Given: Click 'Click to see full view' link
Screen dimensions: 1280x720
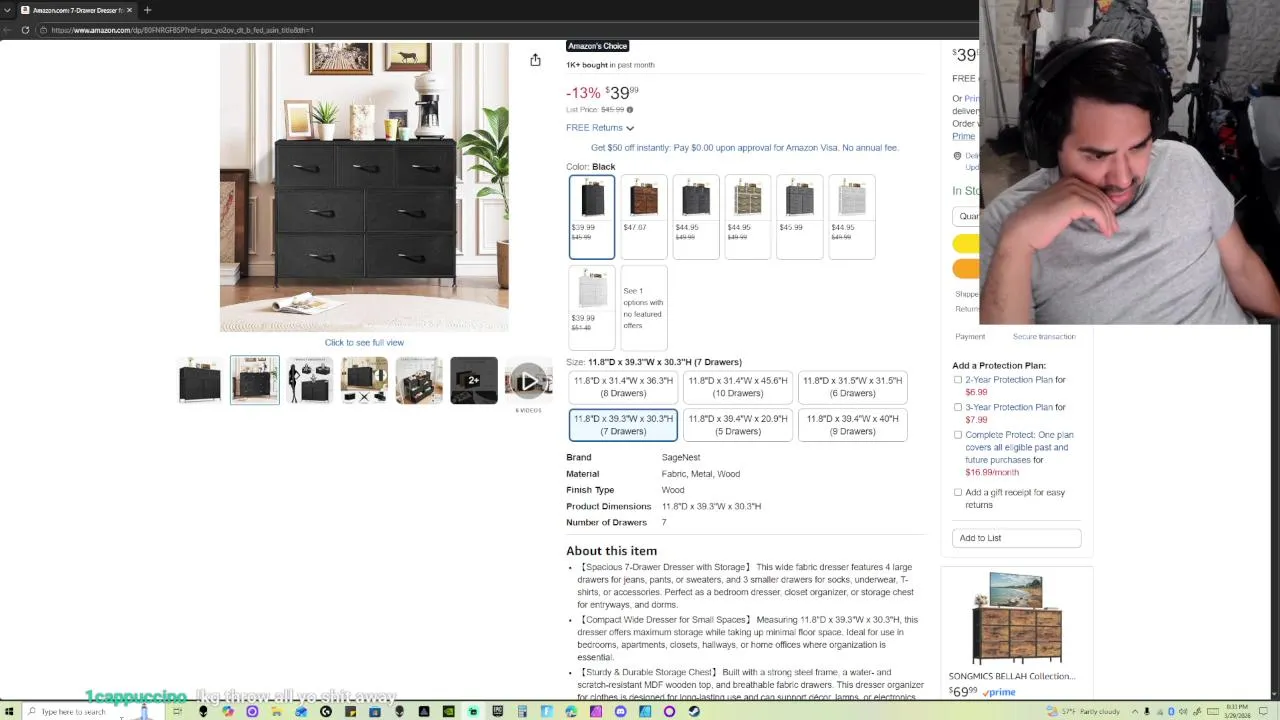Looking at the screenshot, I should pos(364,343).
